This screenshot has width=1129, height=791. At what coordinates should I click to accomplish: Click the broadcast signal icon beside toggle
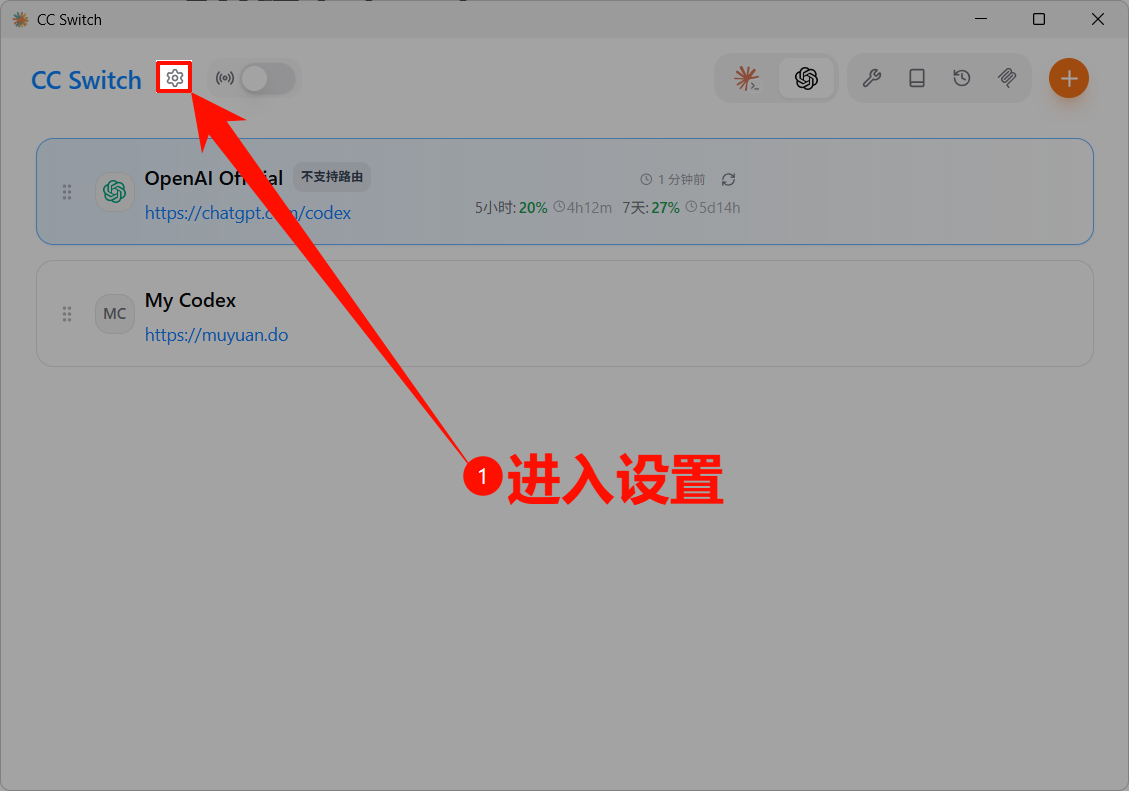tap(225, 78)
